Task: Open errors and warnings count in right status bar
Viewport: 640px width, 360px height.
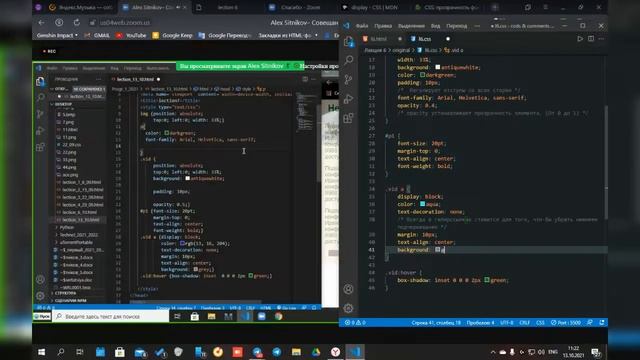Action: coord(355,322)
